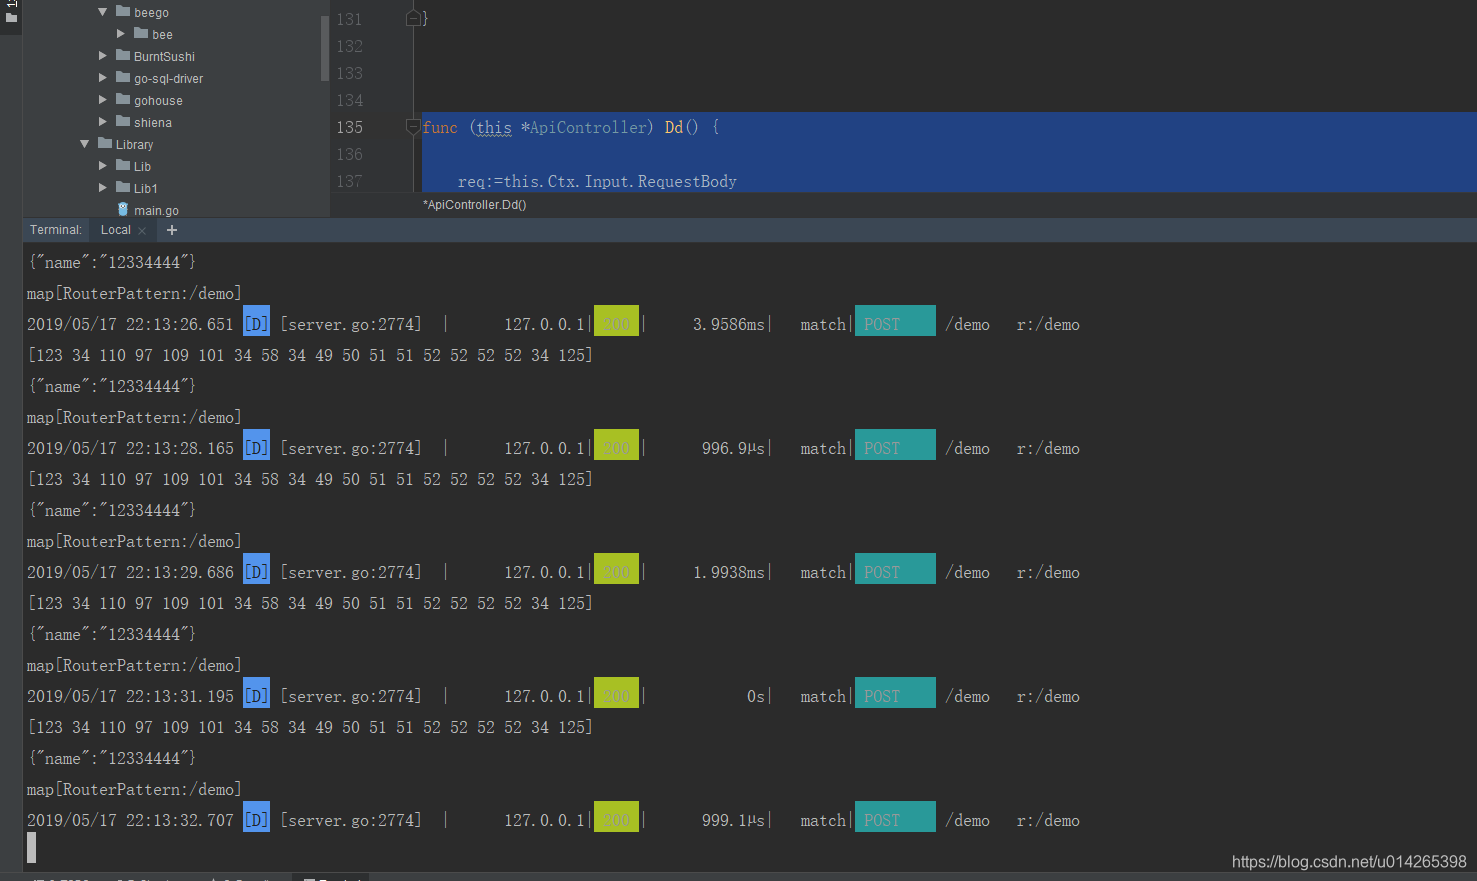This screenshot has width=1477, height=881.
Task: Click the fold marker at line 131
Action: point(413,18)
